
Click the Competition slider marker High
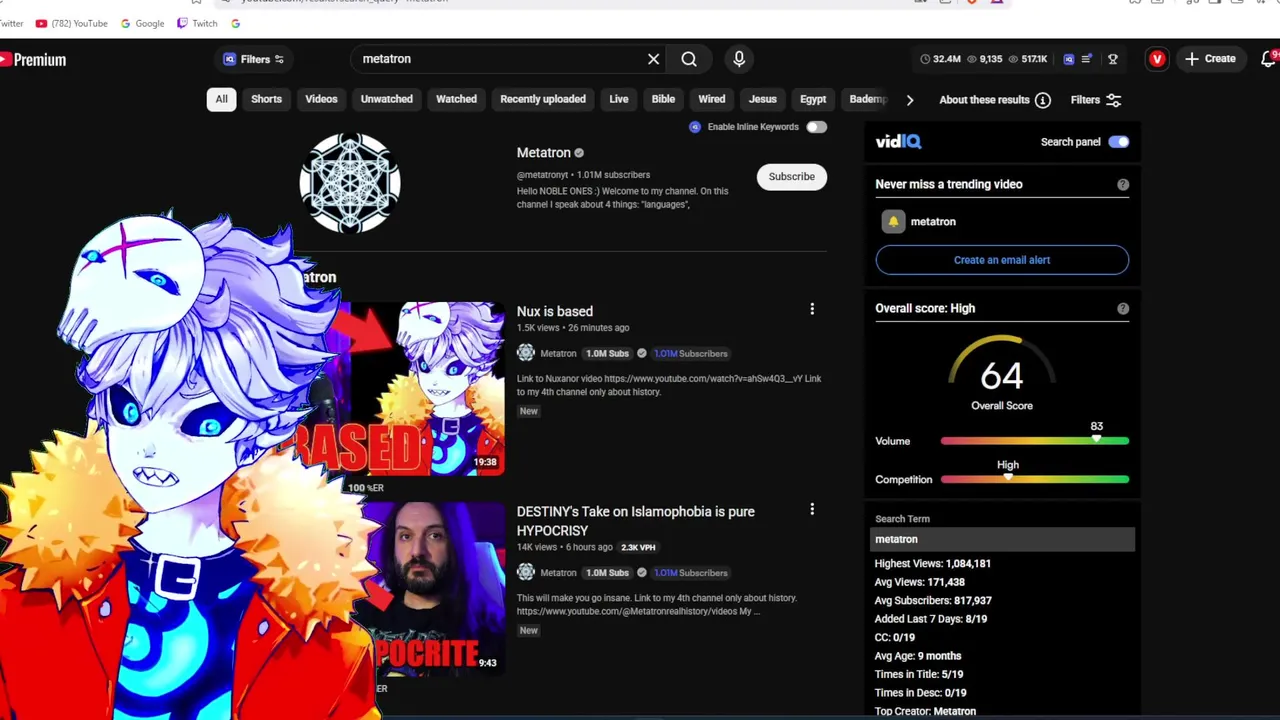click(x=1008, y=478)
